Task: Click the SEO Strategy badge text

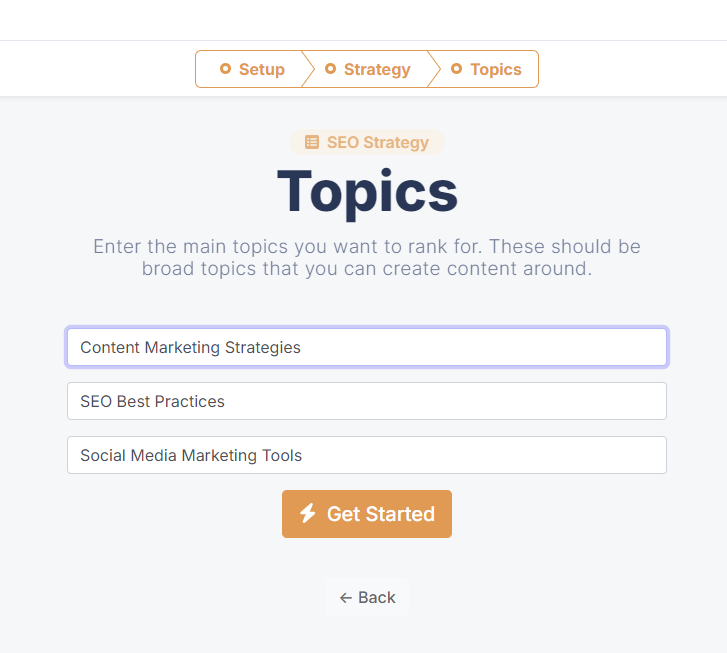Action: tap(378, 142)
